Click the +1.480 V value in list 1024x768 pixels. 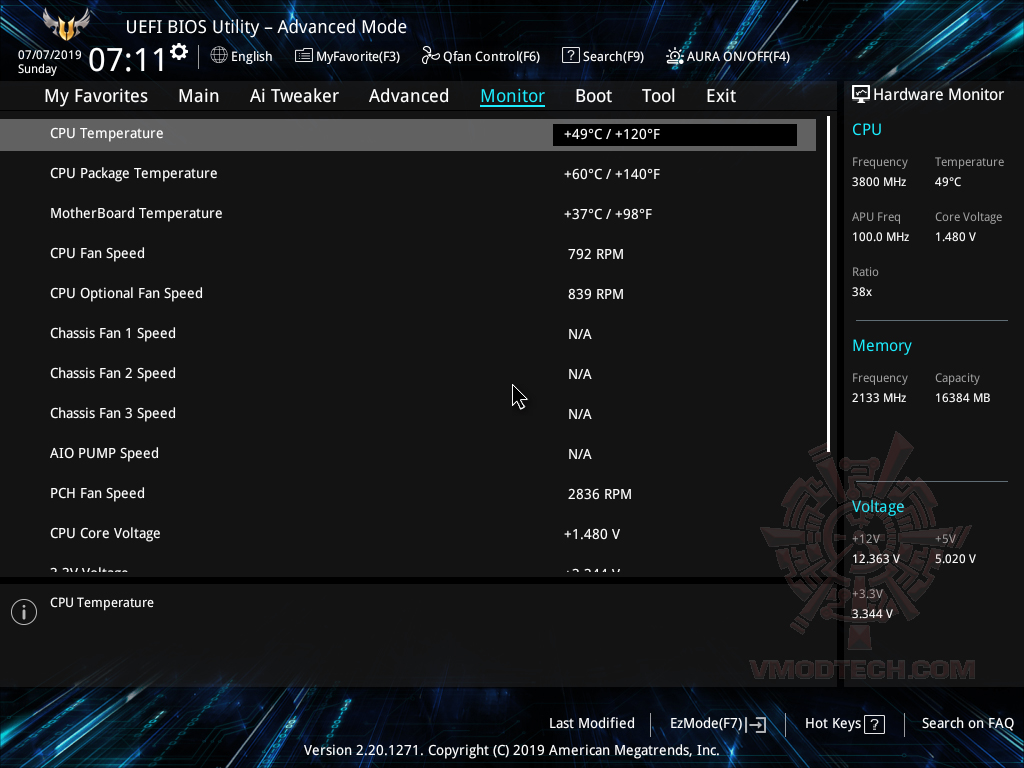[x=592, y=534]
